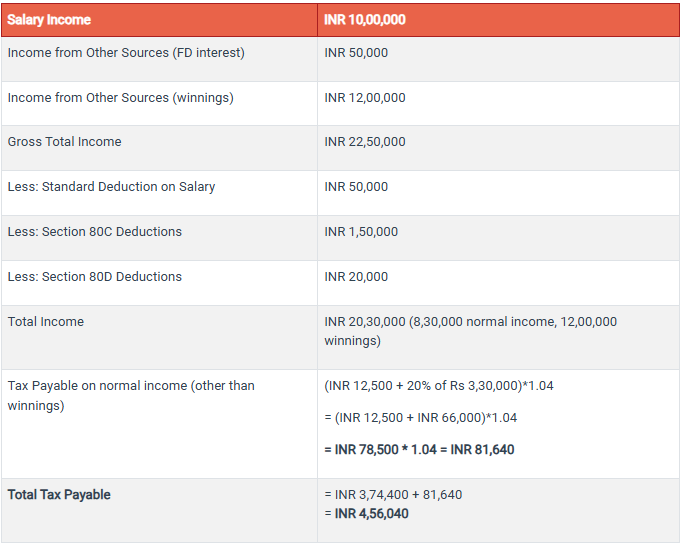Select the Gross Total Income label
Image resolution: width=683 pixels, height=543 pixels.
pos(65,142)
